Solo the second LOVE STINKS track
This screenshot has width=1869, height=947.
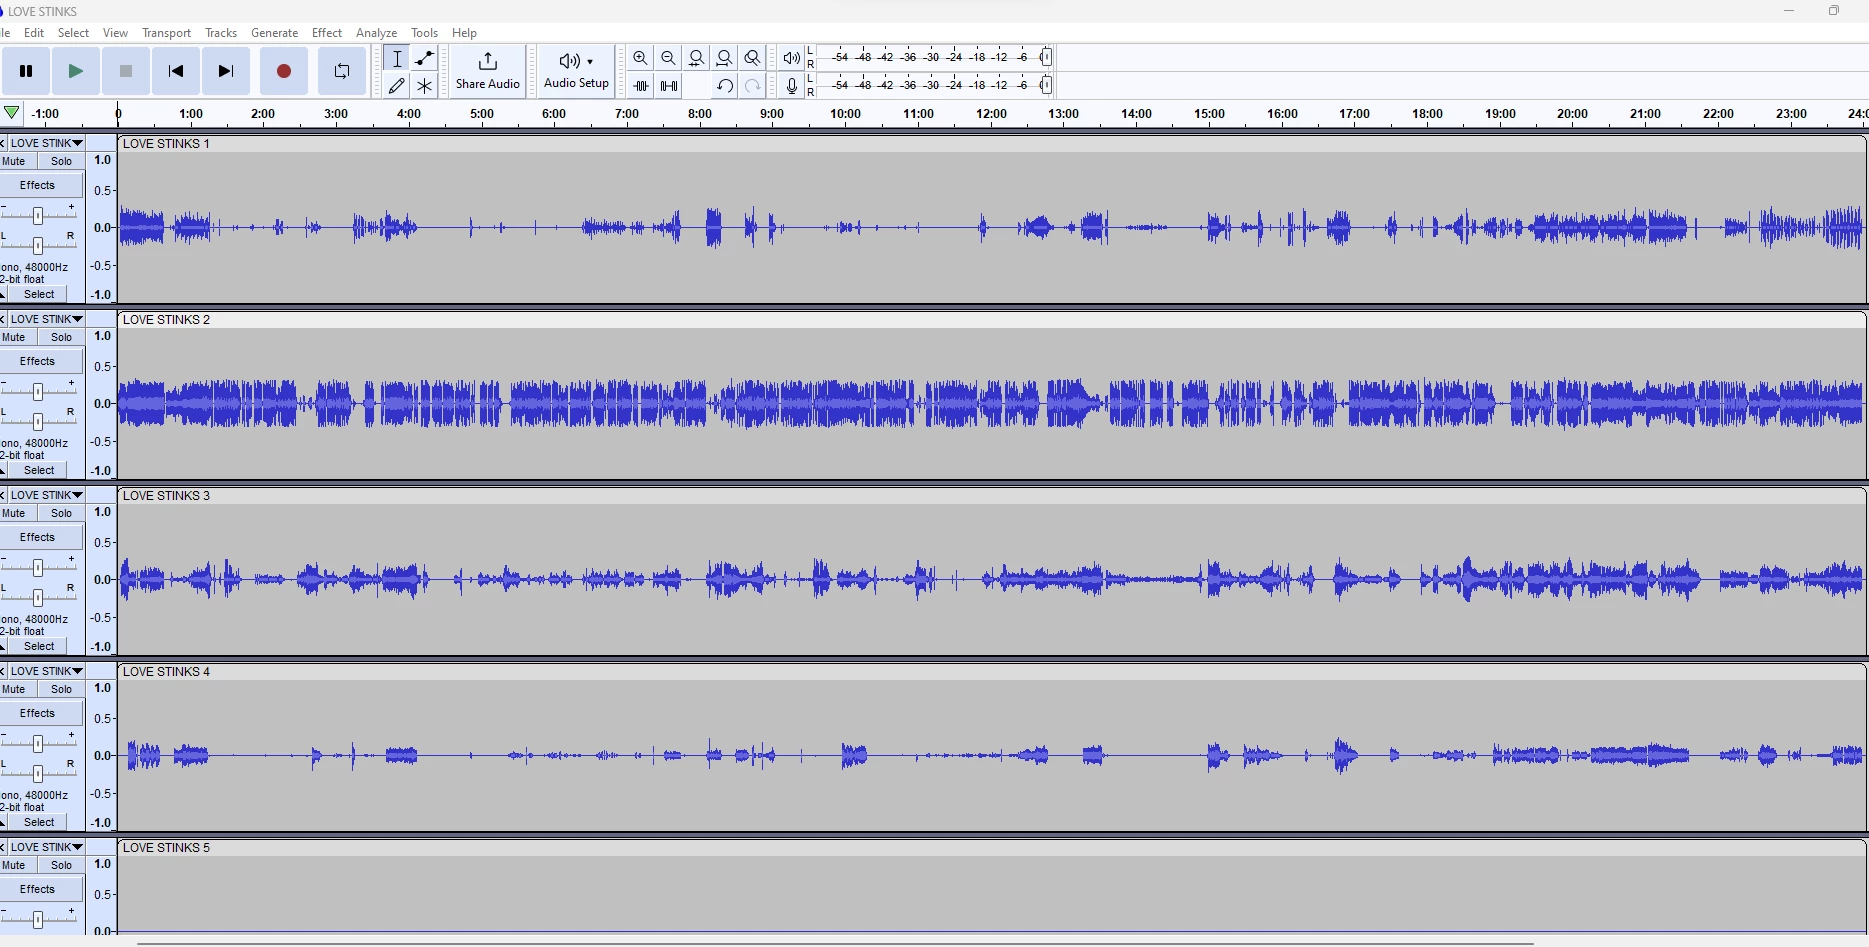(x=62, y=337)
